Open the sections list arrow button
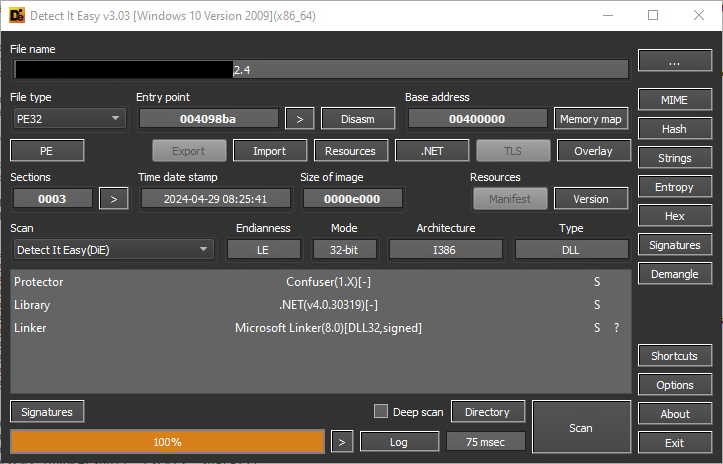 coord(114,199)
